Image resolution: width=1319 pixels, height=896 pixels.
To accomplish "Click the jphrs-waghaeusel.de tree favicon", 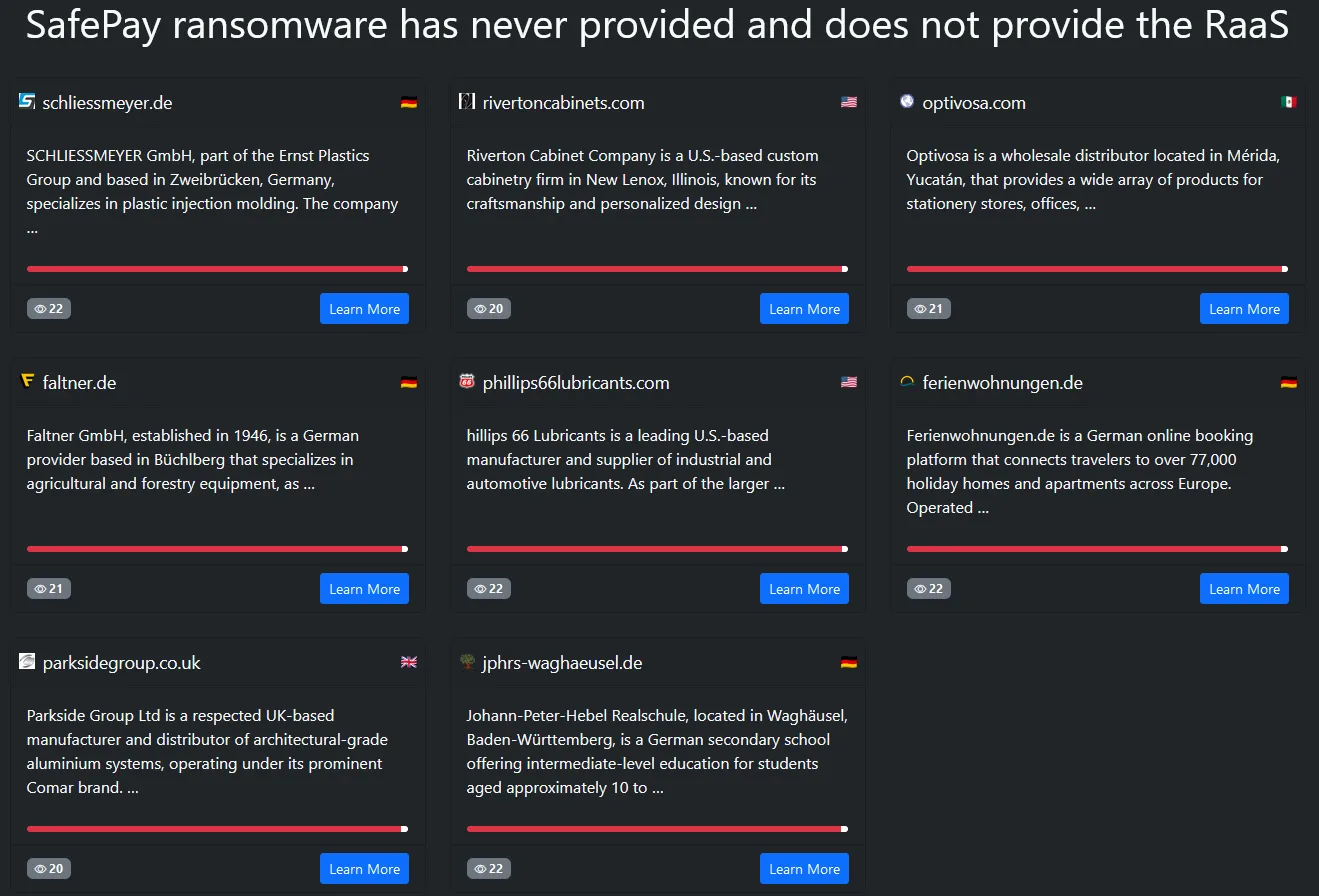I will pyautogui.click(x=467, y=661).
